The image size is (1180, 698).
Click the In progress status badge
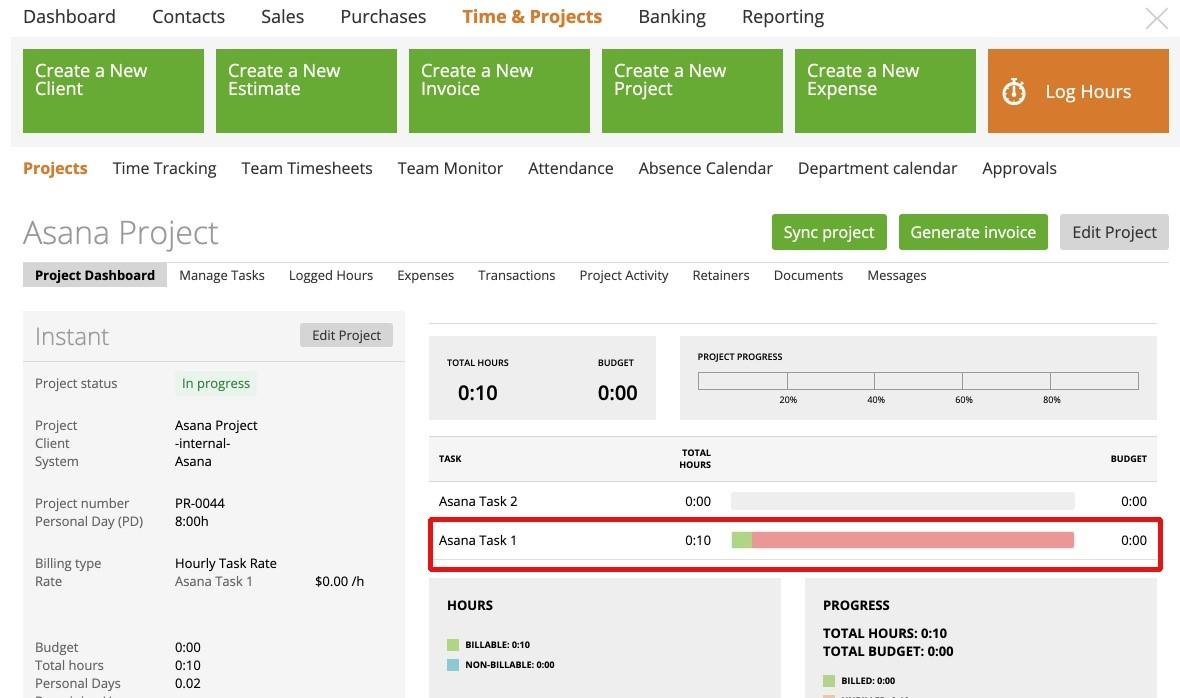(x=216, y=384)
